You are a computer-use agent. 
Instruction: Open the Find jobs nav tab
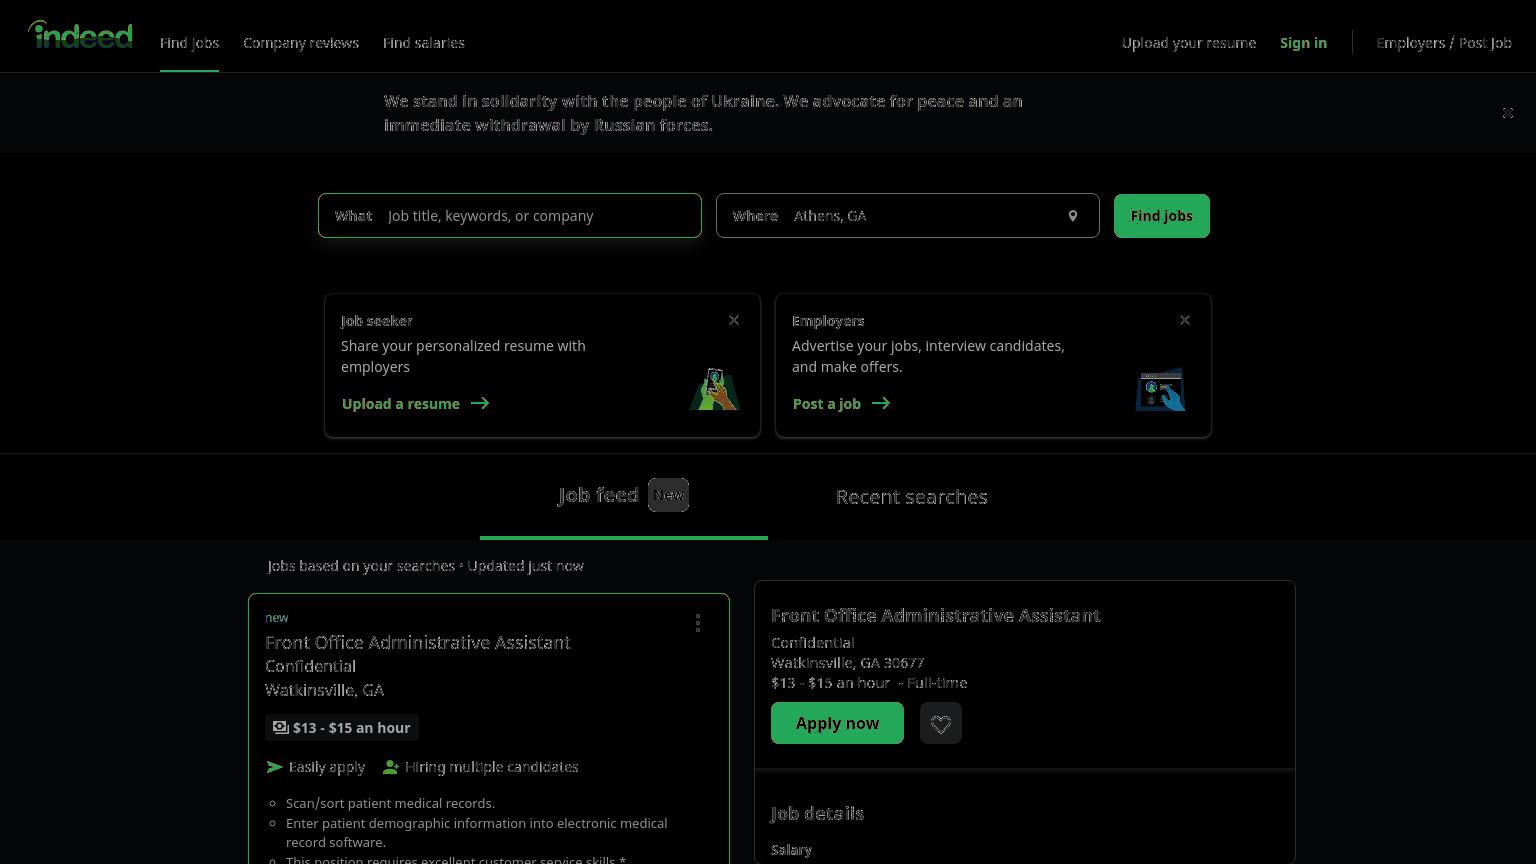click(x=189, y=43)
